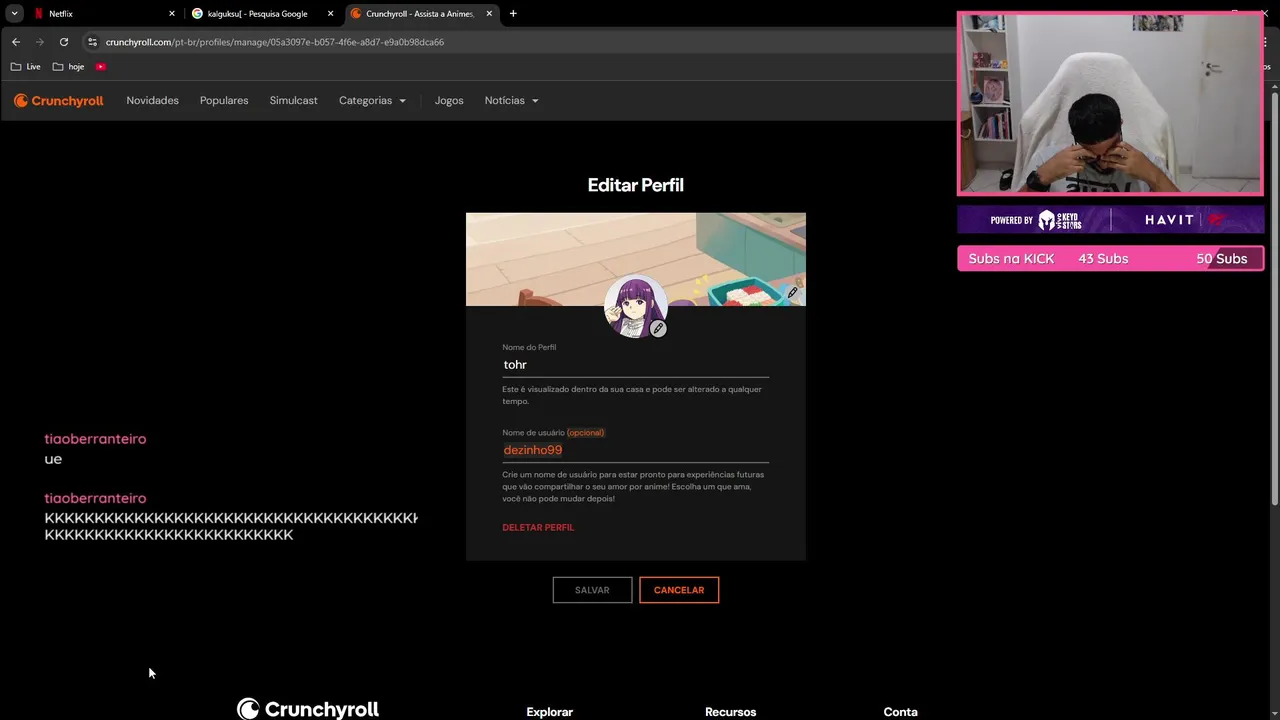Open the YouTube bookmark icon

click(101, 67)
